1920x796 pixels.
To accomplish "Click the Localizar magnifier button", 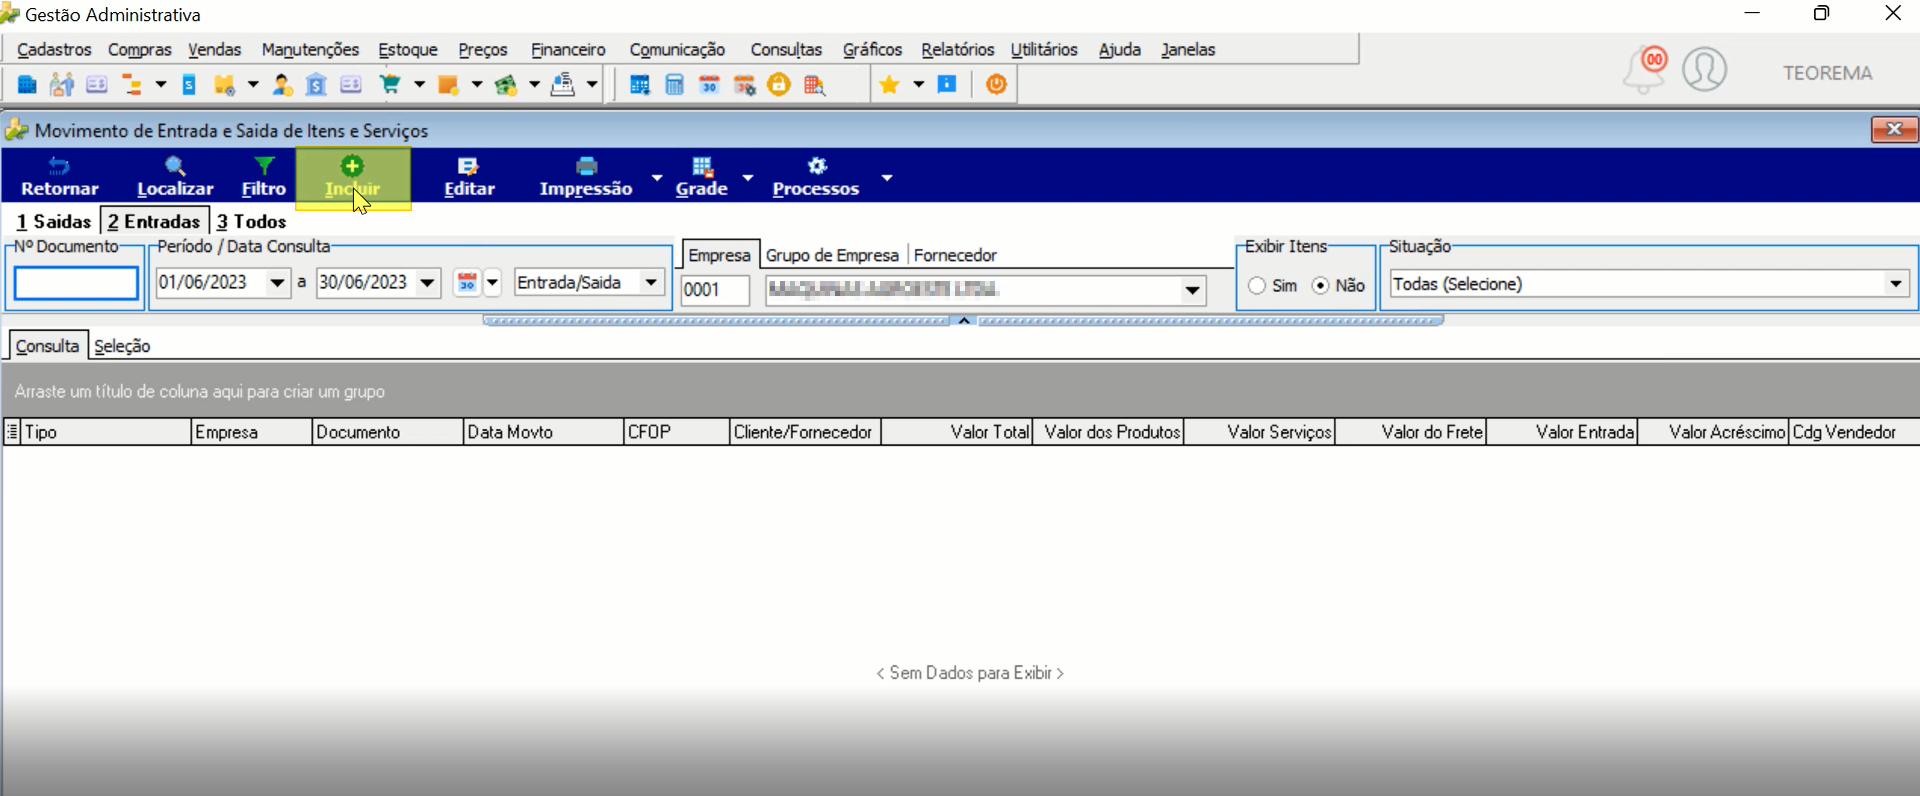I will tap(175, 177).
